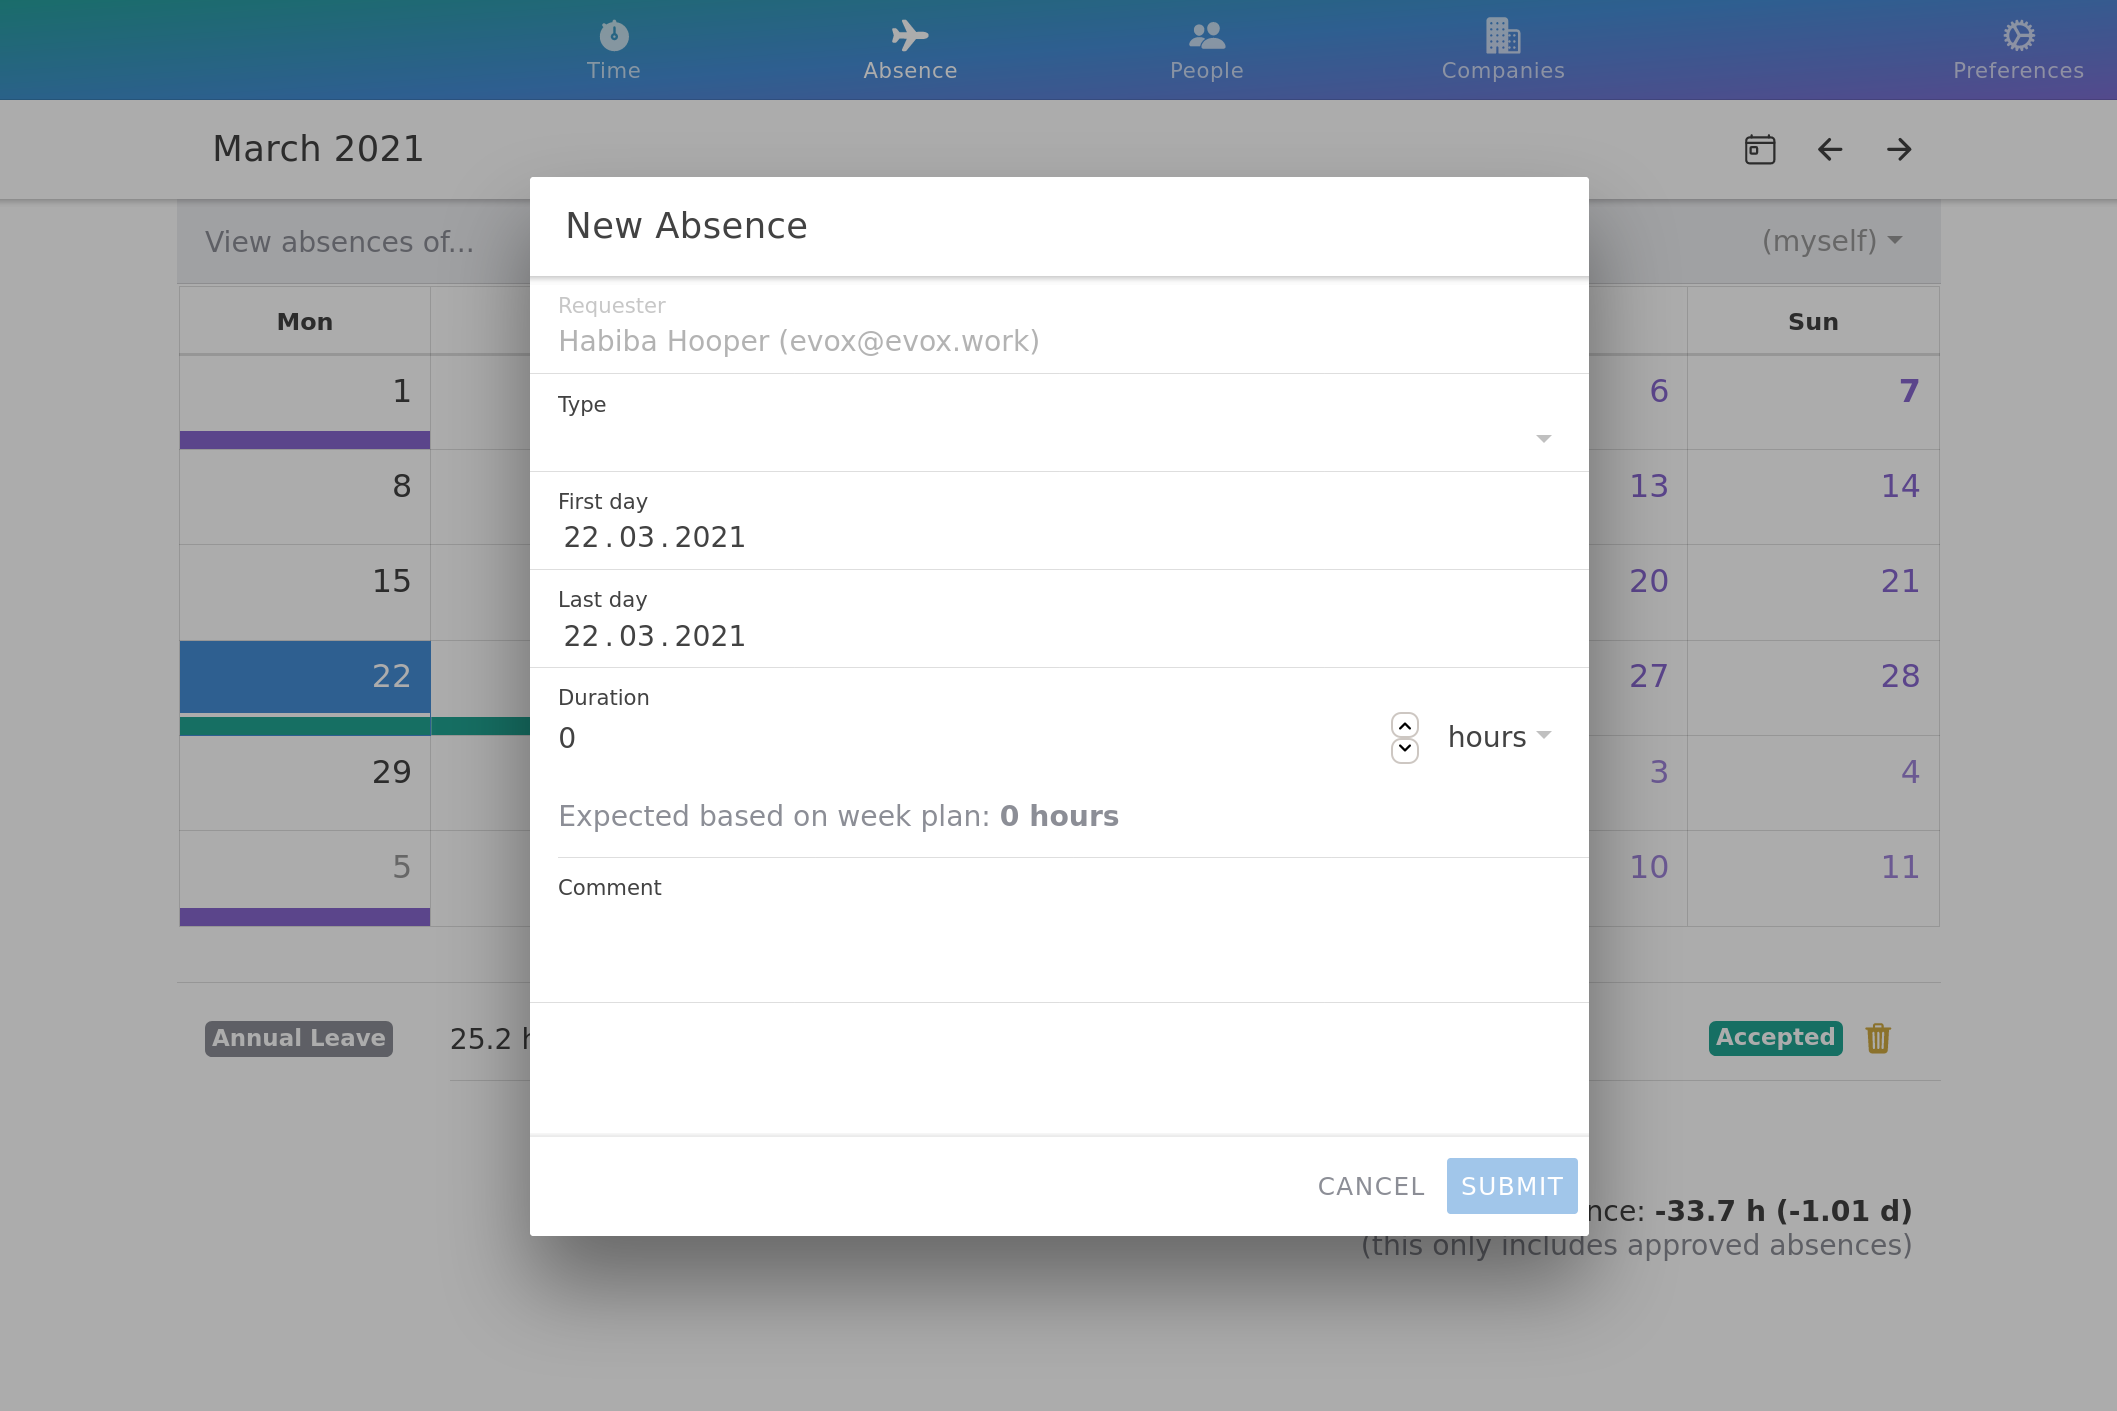Click the Absence tab in navigation
The height and width of the screenshot is (1411, 2117).
pos(911,50)
